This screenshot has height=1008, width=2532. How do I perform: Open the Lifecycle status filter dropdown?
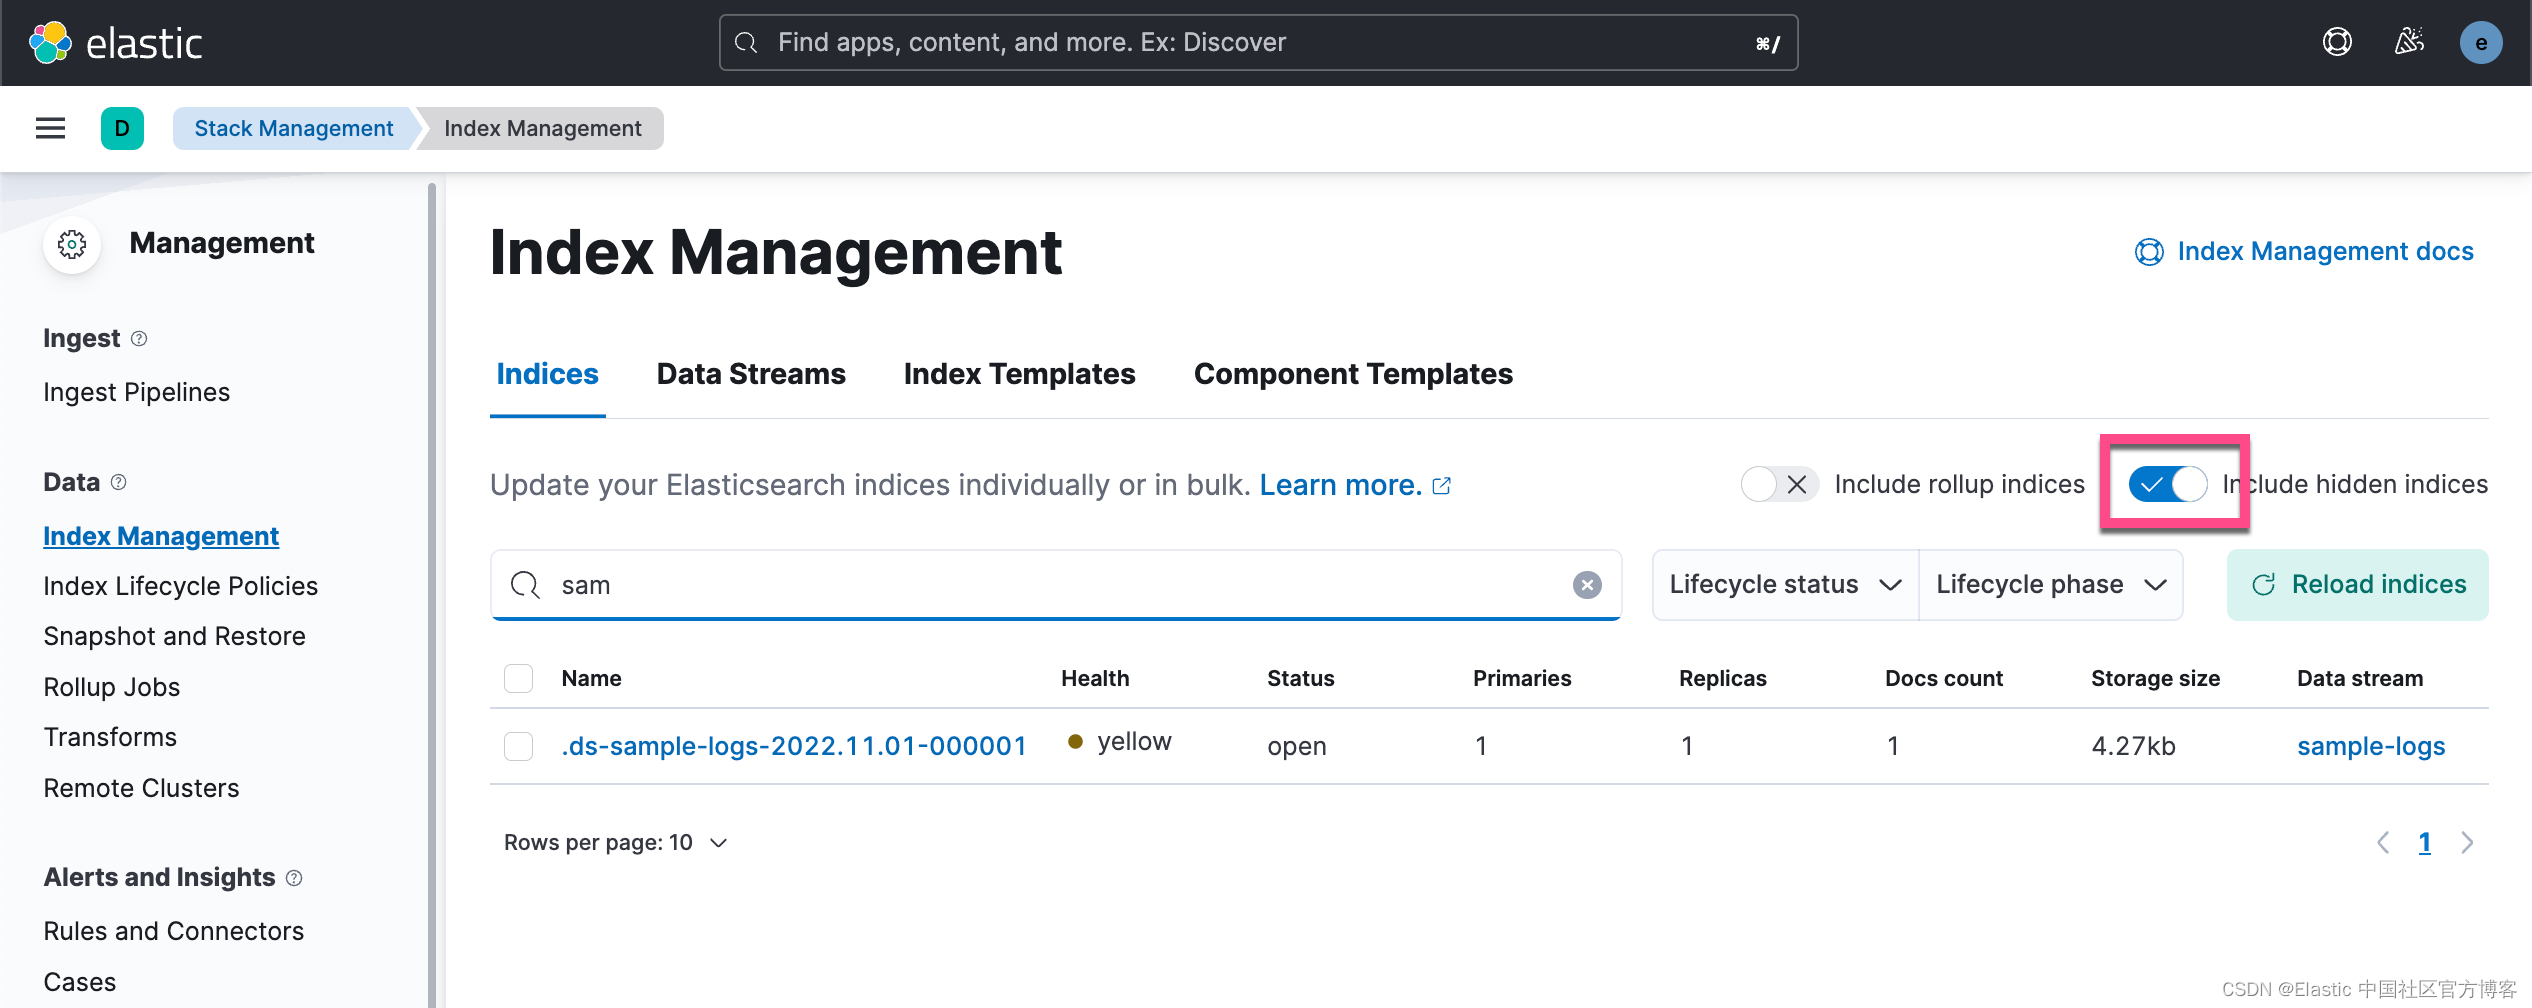pos(1785,585)
